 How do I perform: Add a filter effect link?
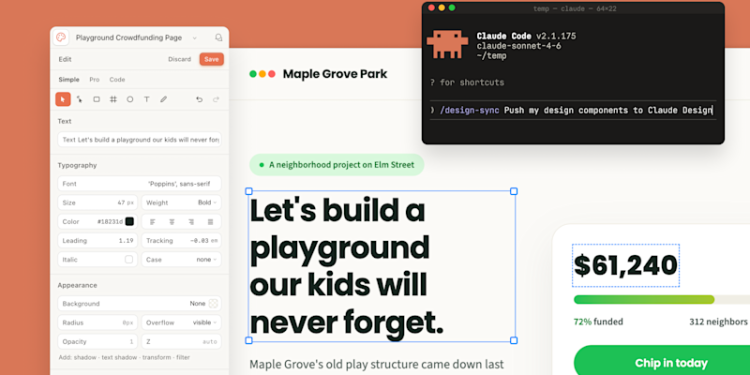pos(182,357)
